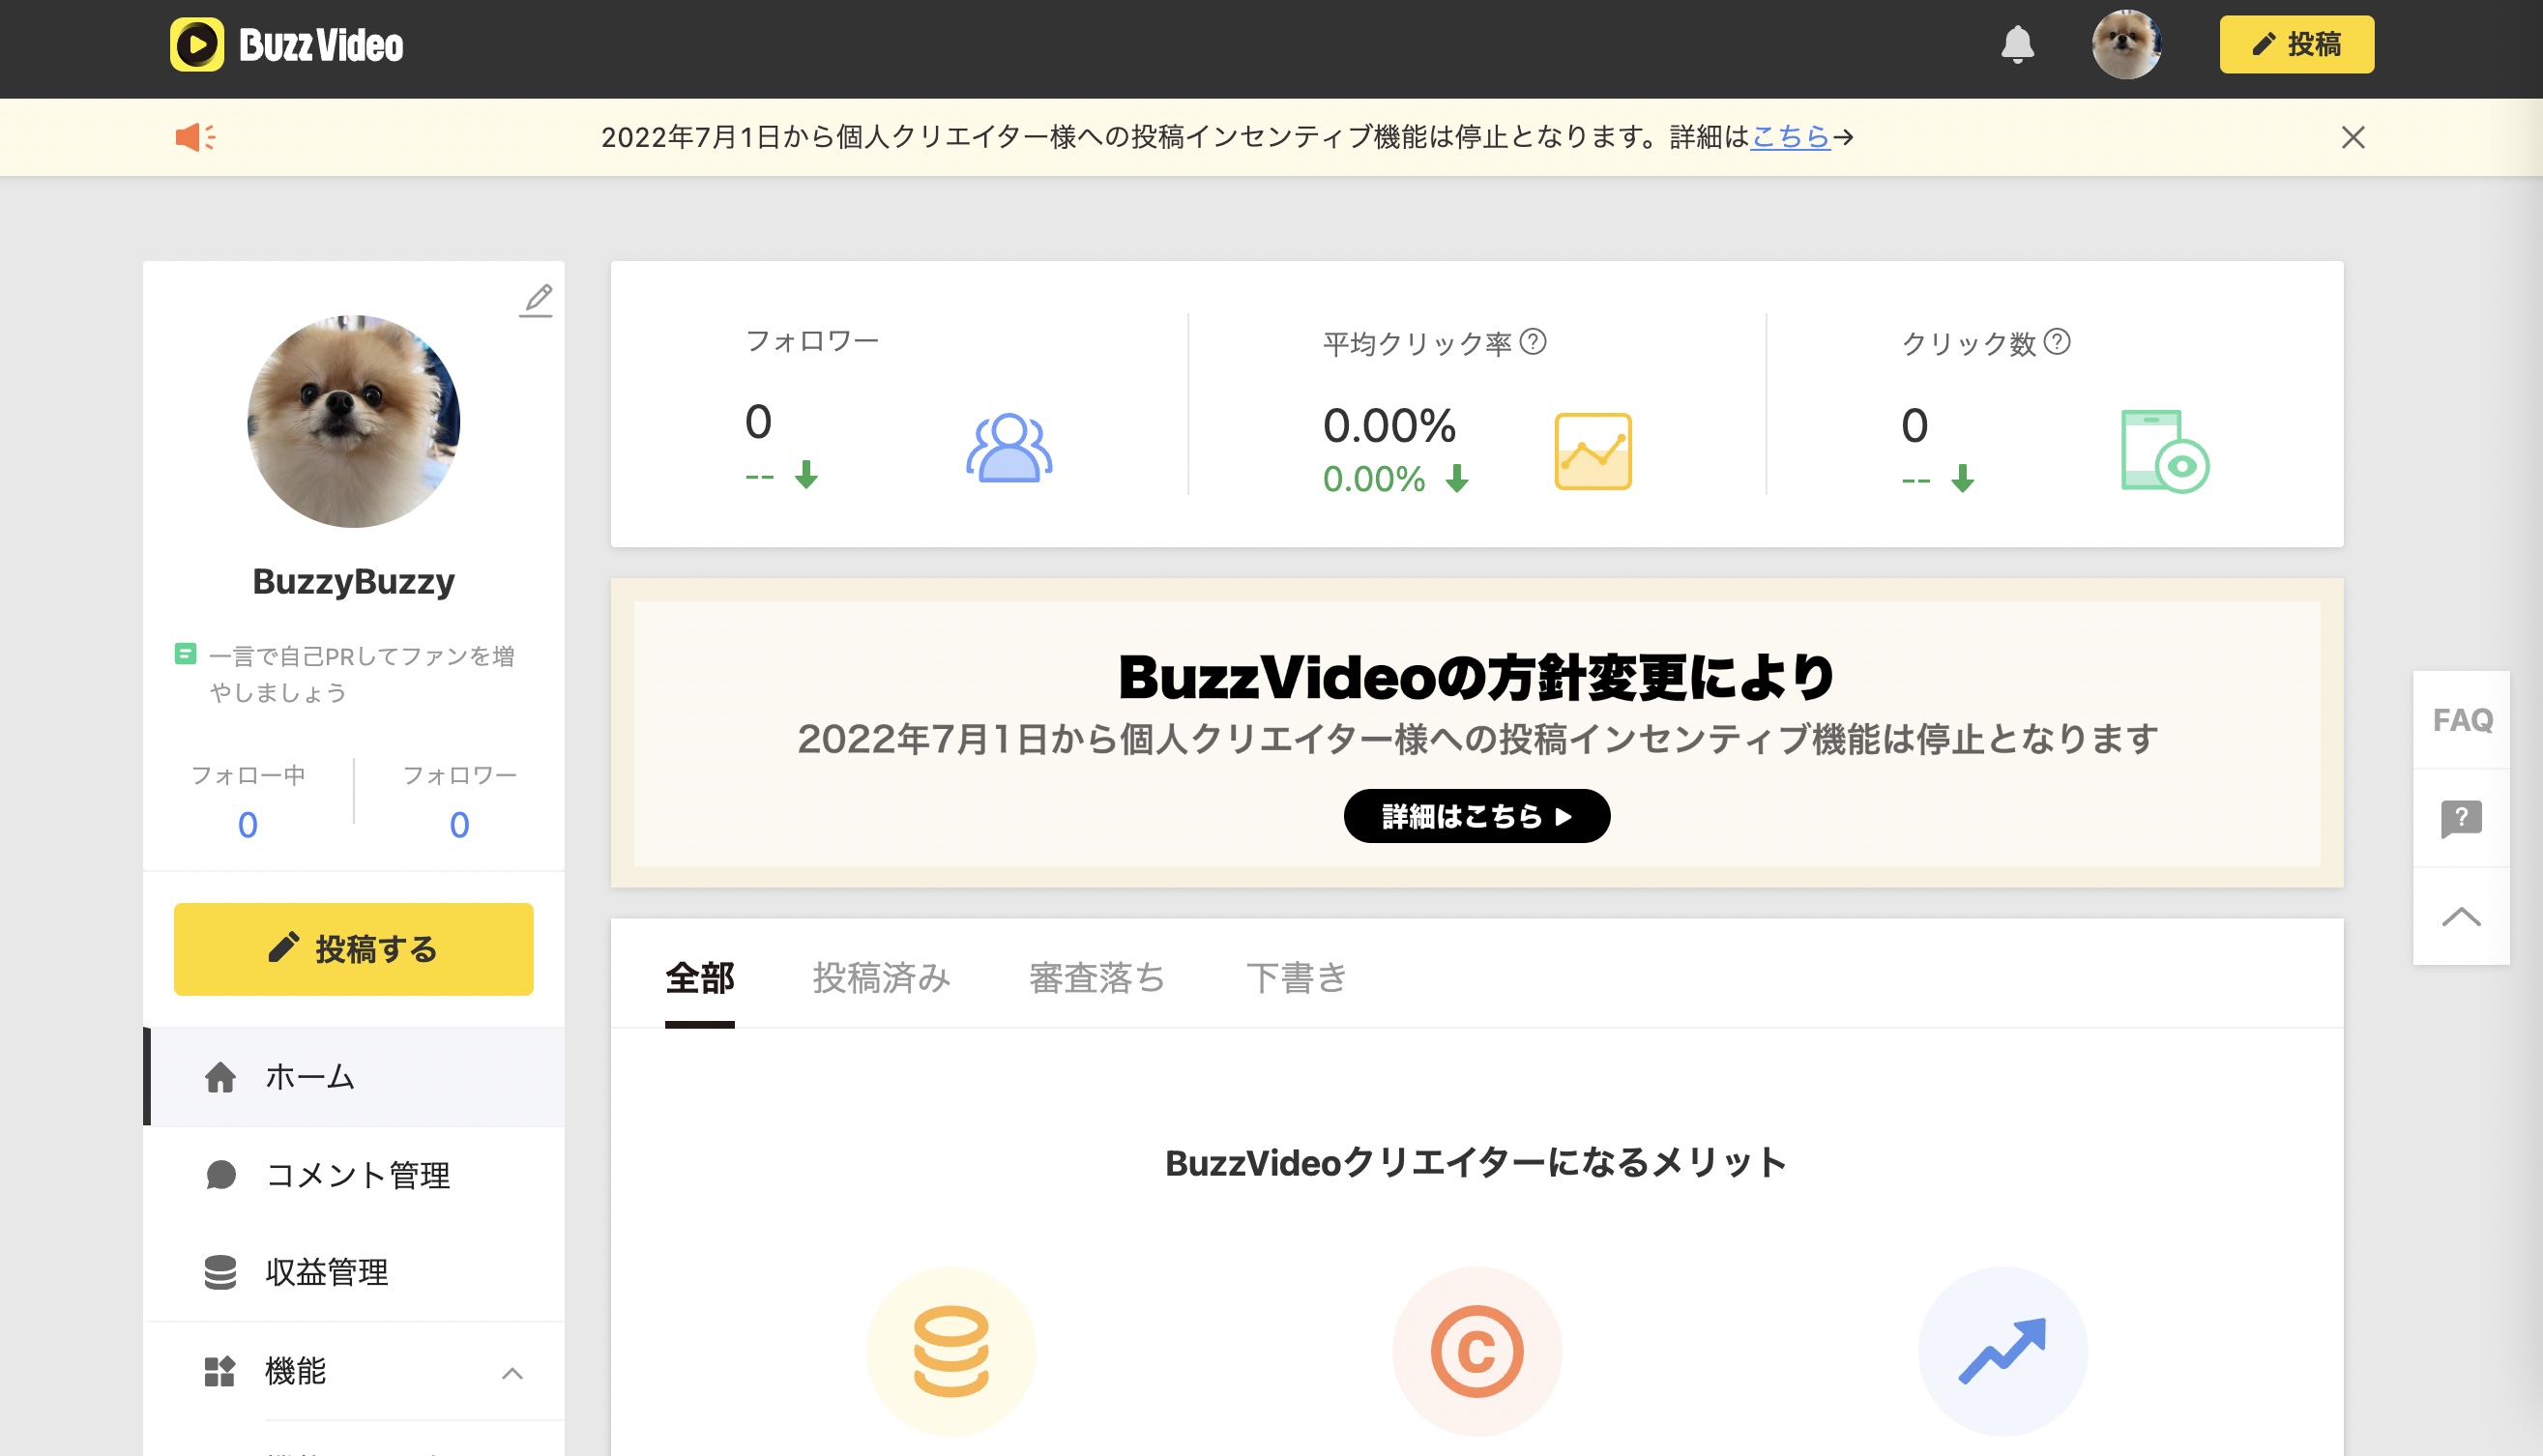2543x1456 pixels.
Task: Click the click-rate chart icon
Action: 1593,451
